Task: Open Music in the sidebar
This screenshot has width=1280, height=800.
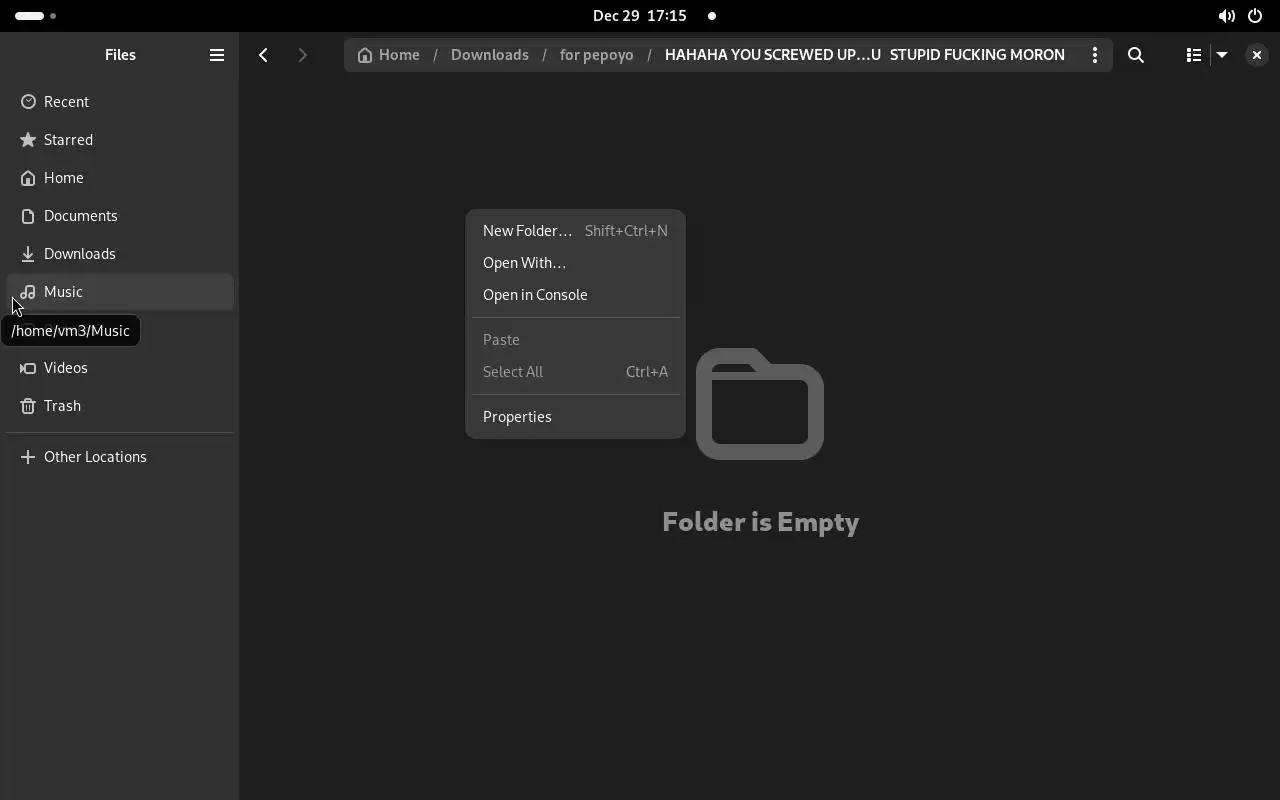Action: click(x=120, y=292)
